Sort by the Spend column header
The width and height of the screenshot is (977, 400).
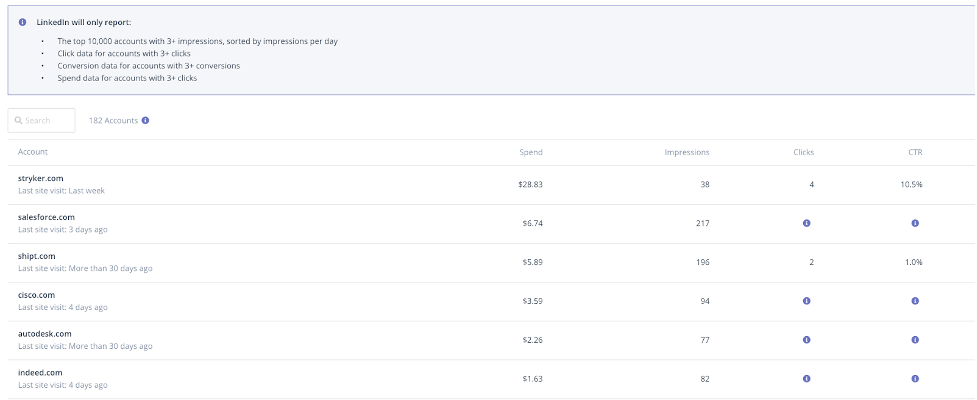tap(531, 152)
